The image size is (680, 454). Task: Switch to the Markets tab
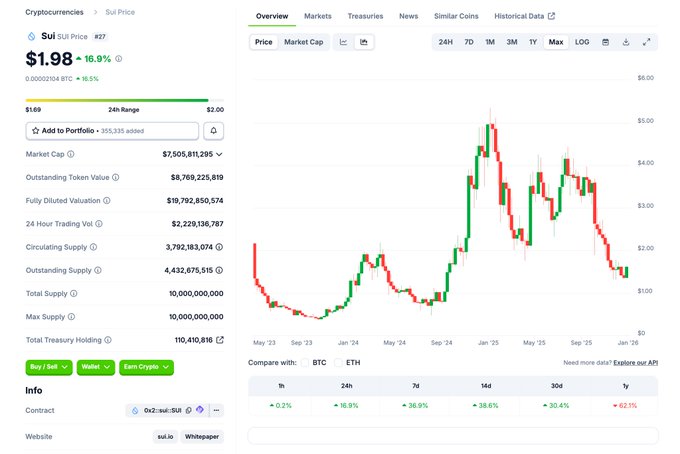point(318,16)
